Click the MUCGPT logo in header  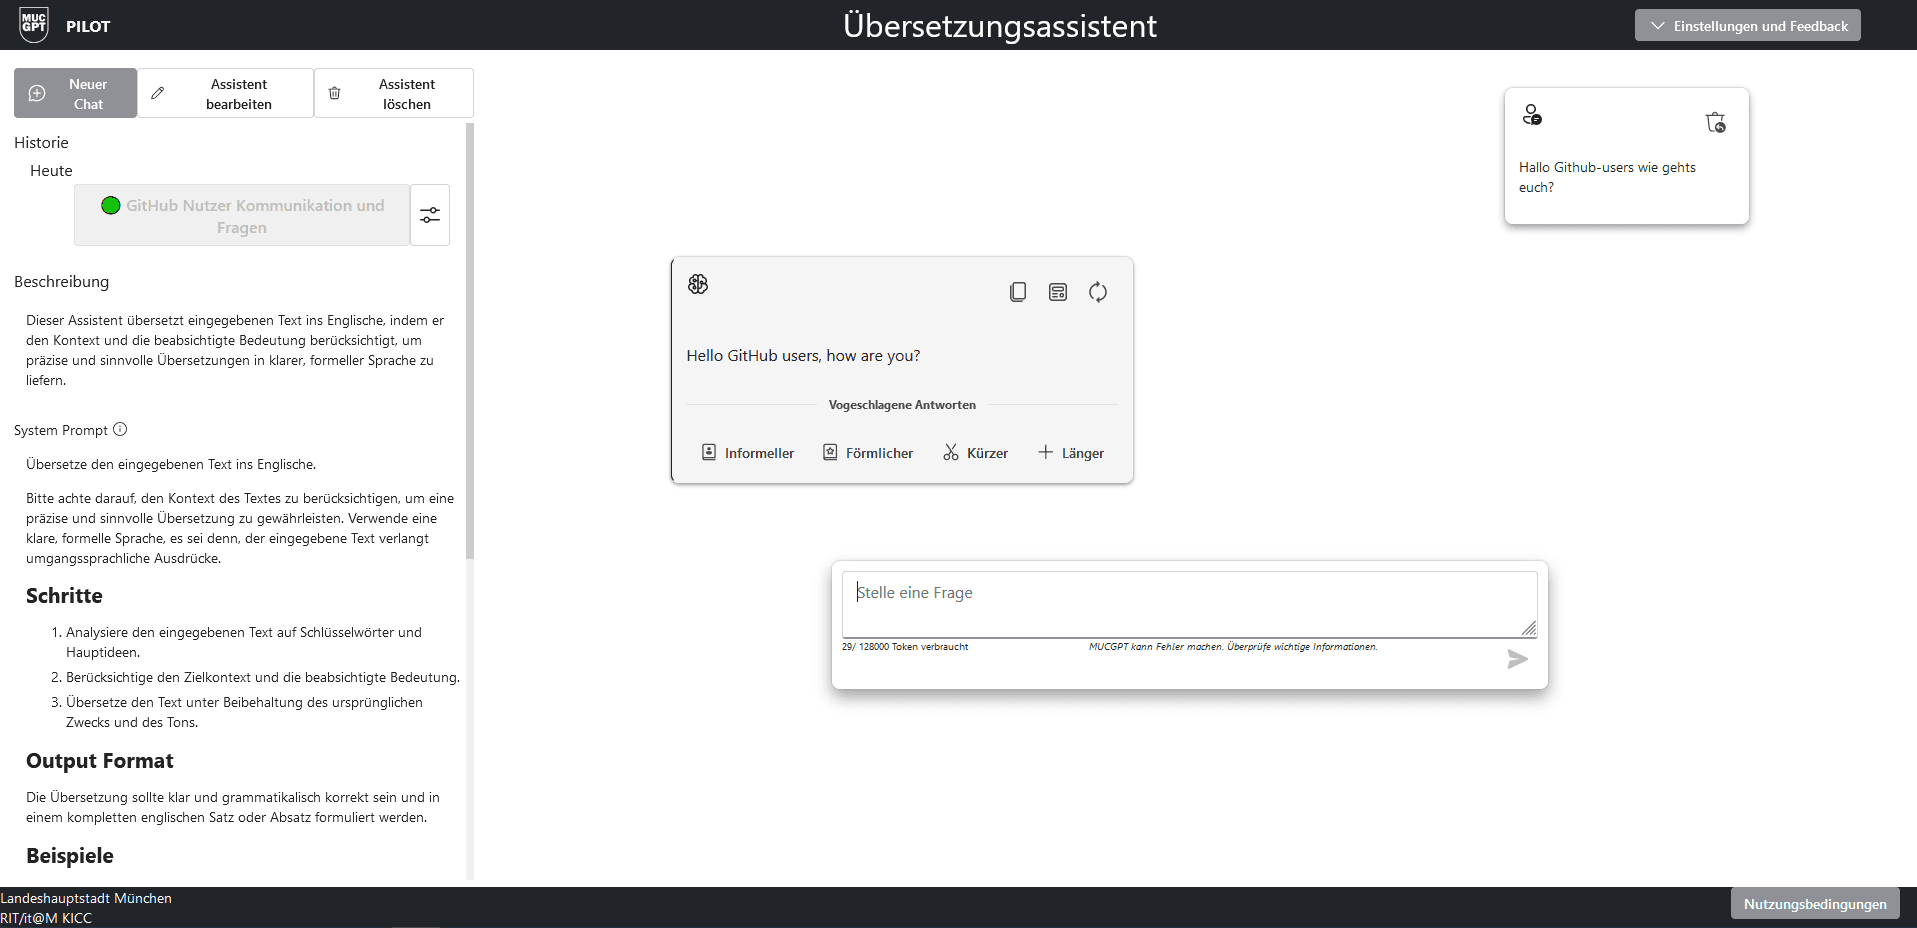tap(34, 25)
